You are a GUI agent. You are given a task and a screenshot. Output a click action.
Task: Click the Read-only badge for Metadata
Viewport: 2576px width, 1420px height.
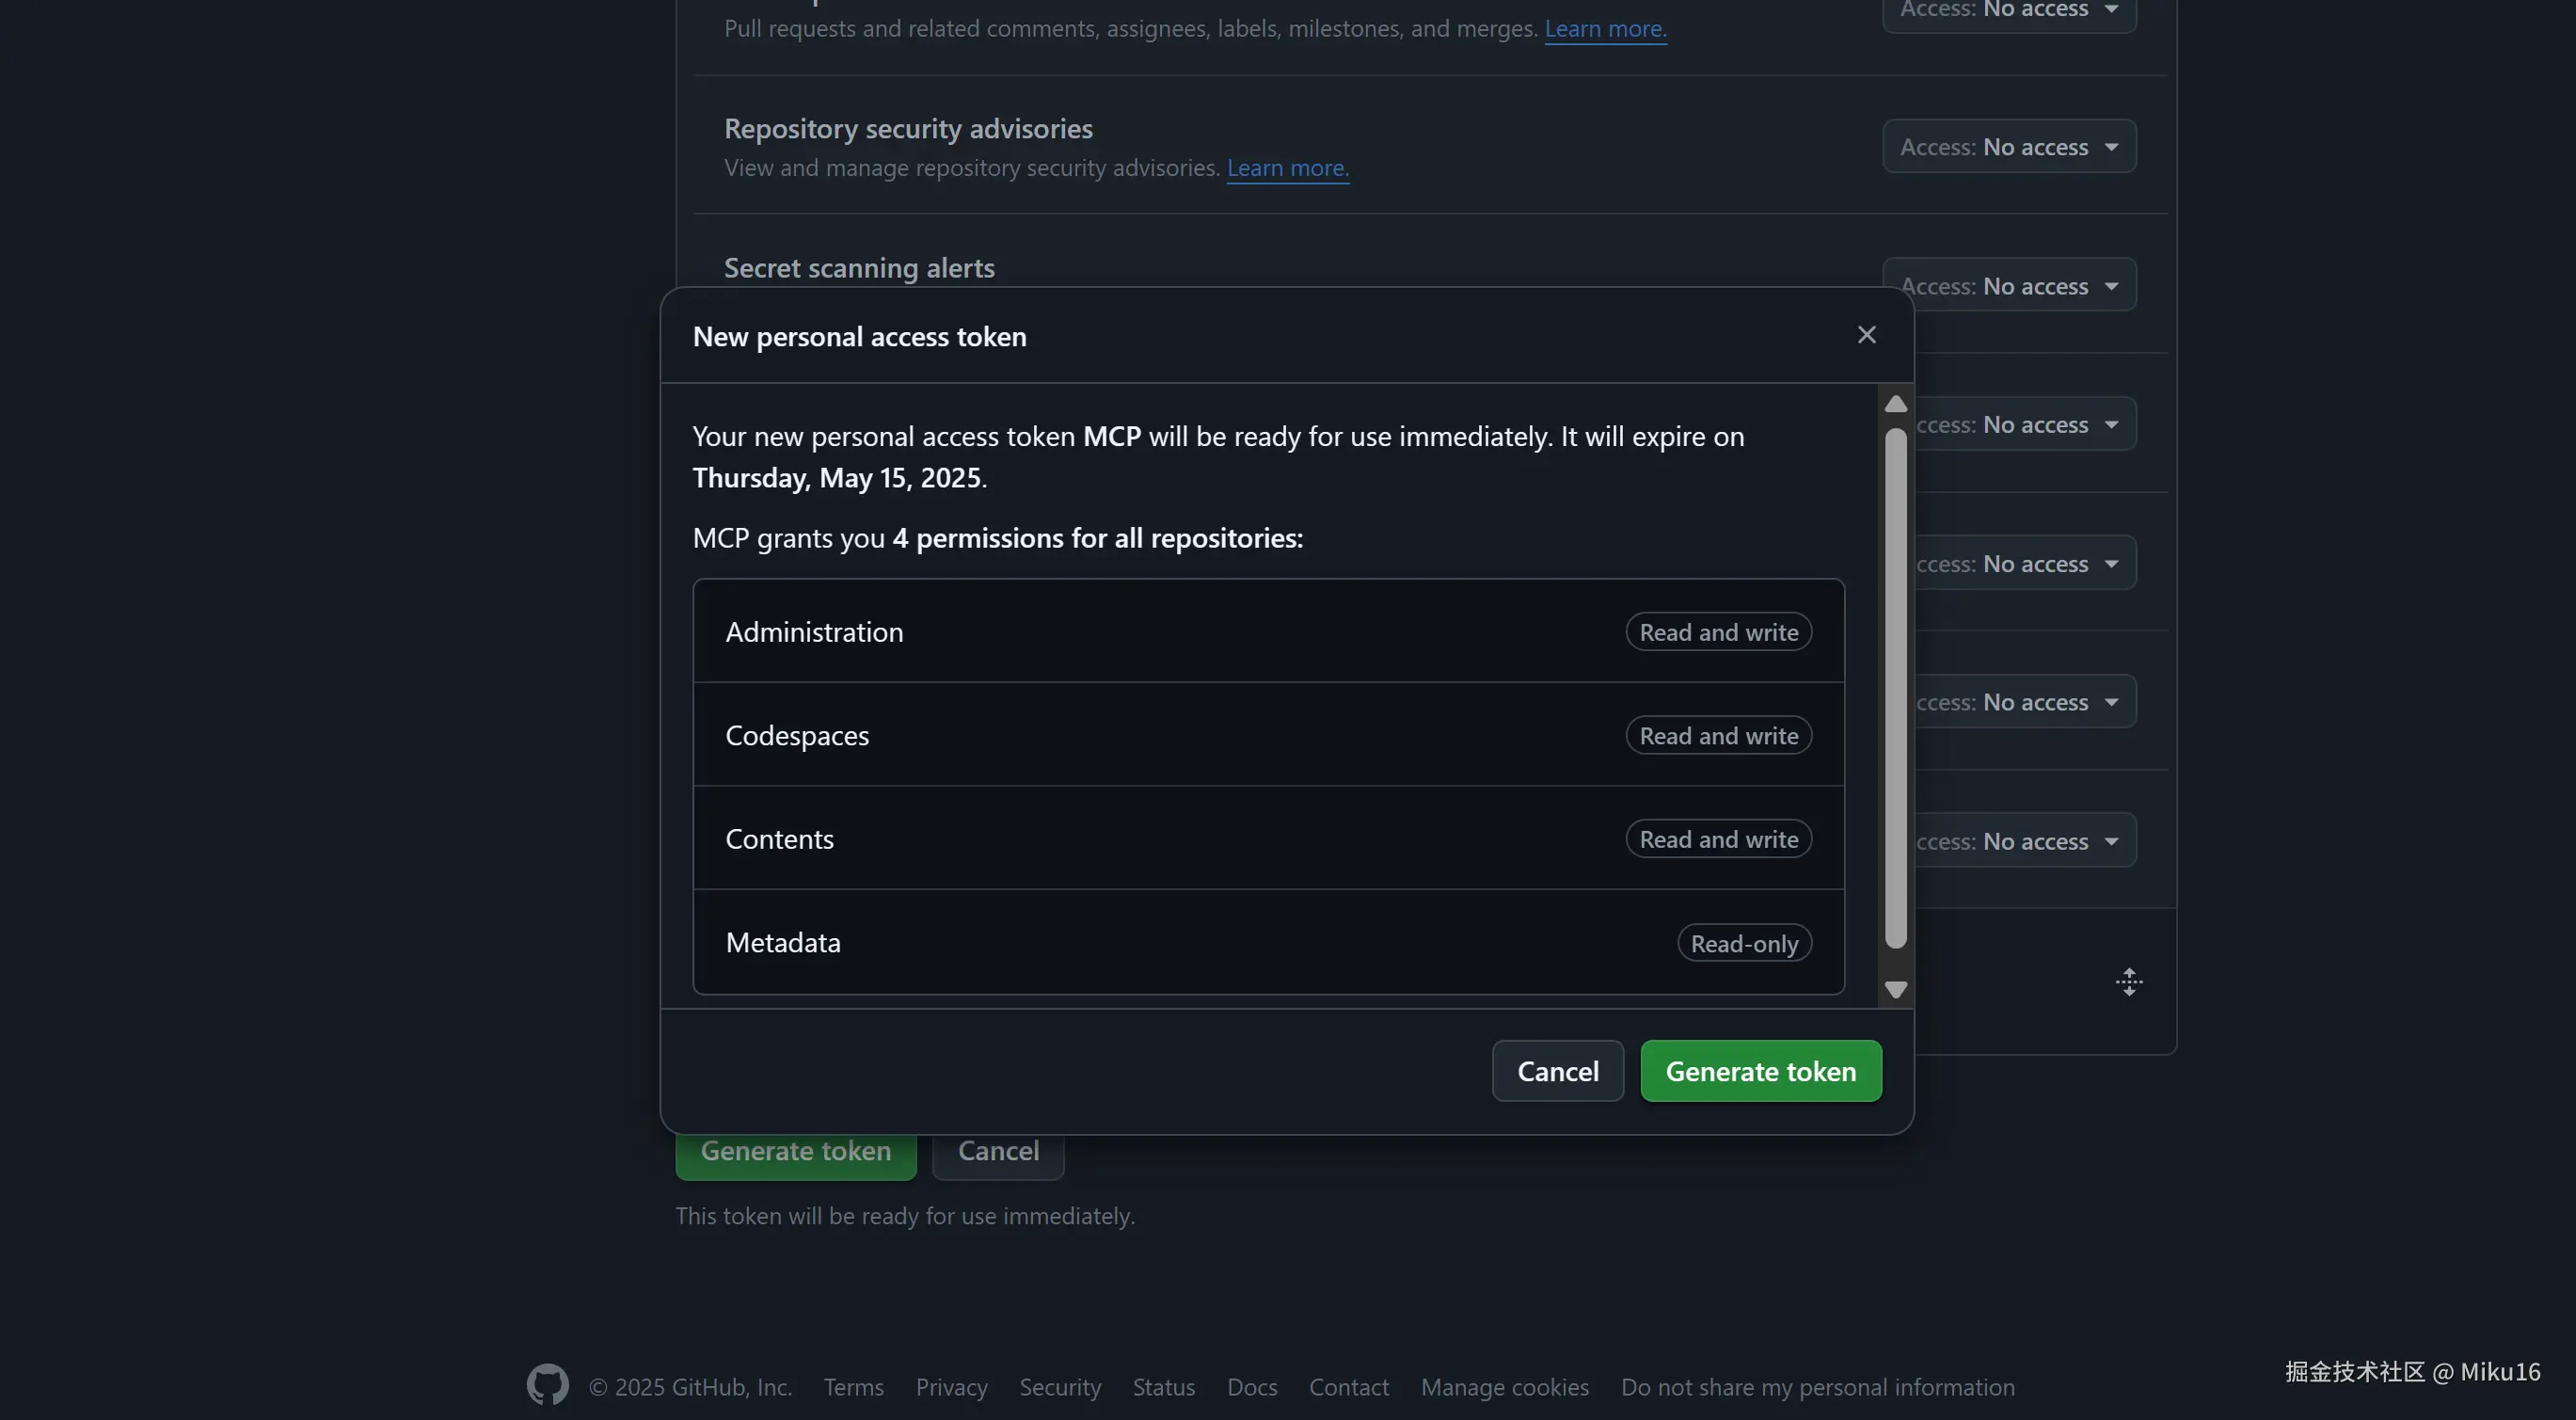tap(1745, 943)
